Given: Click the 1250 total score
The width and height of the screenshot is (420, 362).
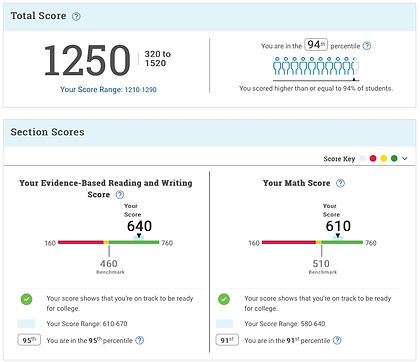Looking at the screenshot, I should (87, 60).
